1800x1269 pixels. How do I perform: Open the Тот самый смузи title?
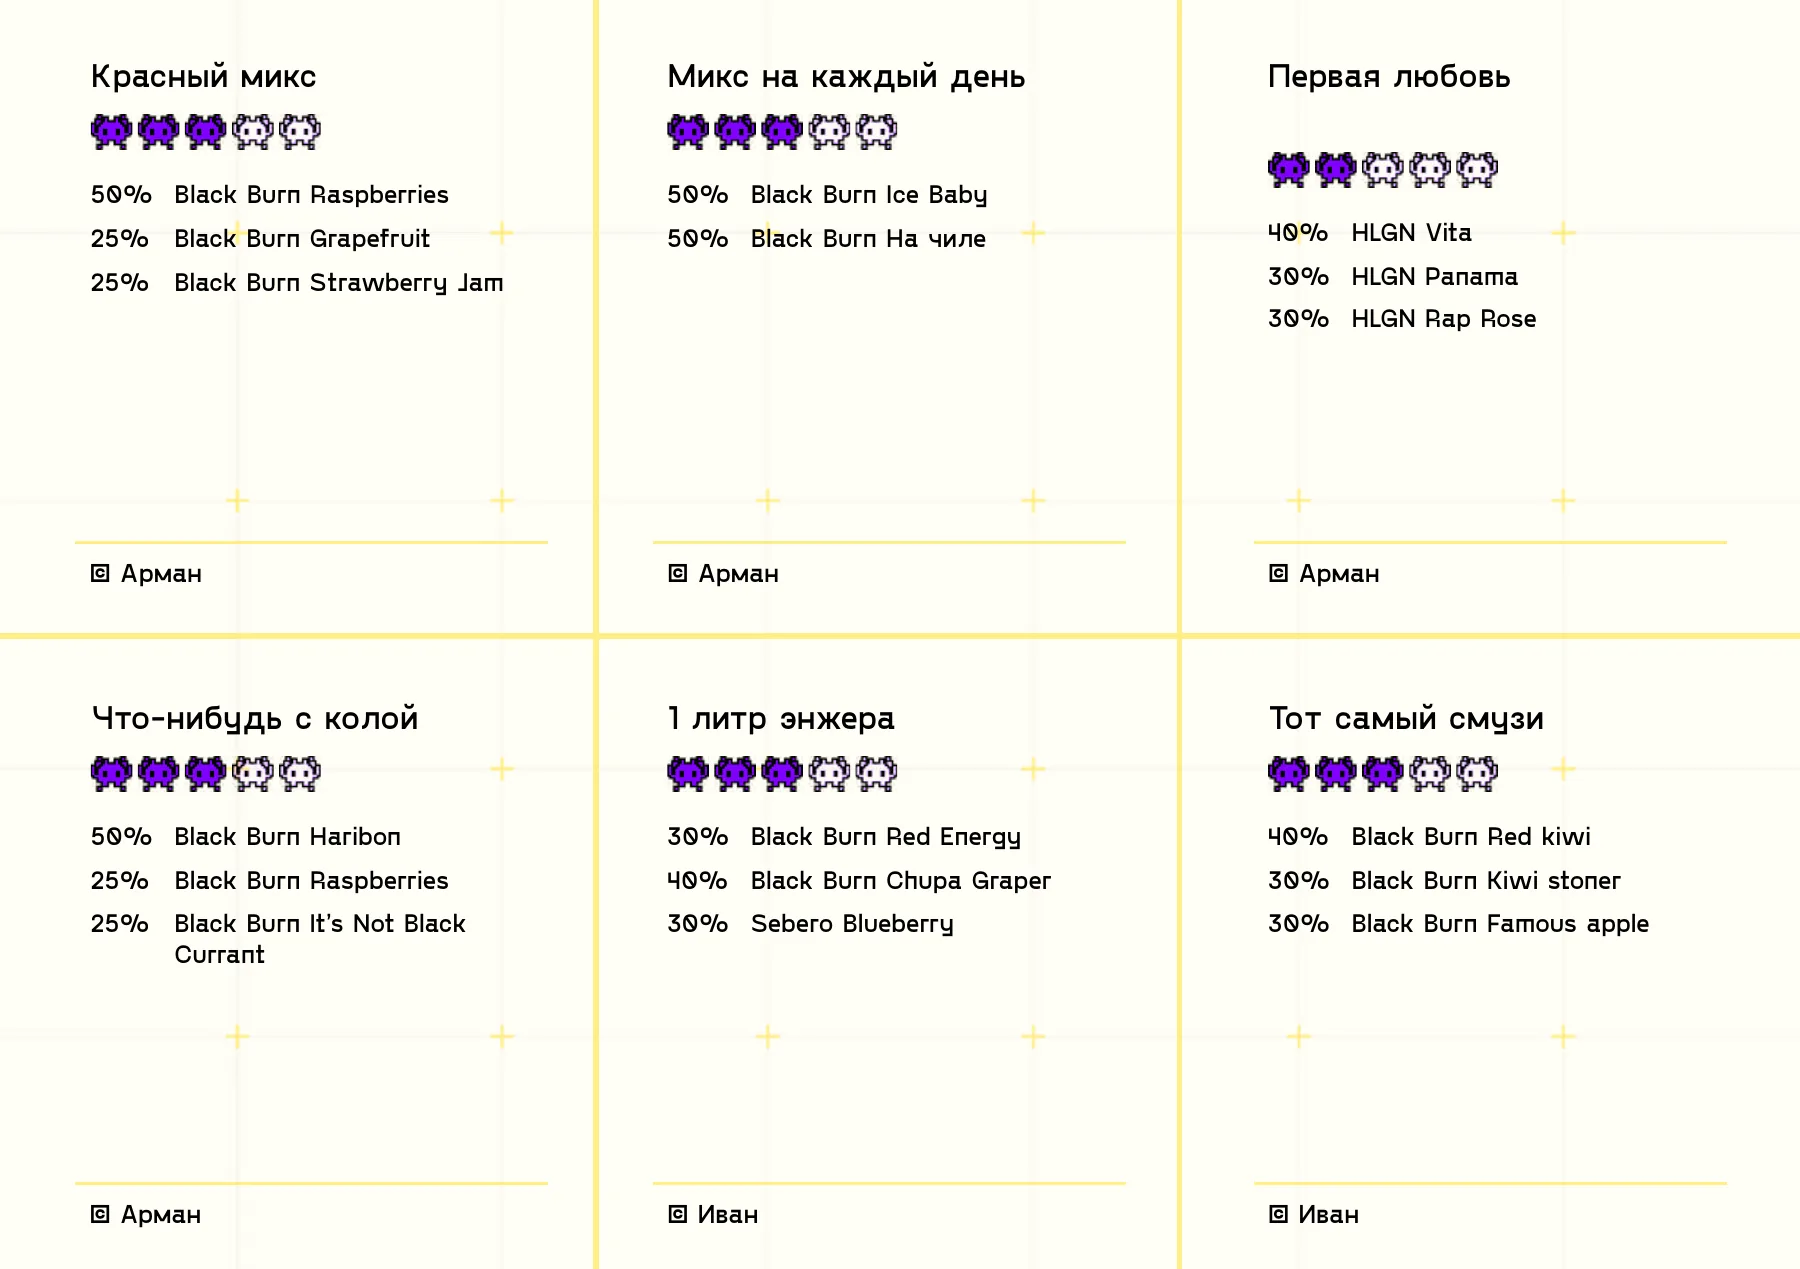coord(1406,718)
